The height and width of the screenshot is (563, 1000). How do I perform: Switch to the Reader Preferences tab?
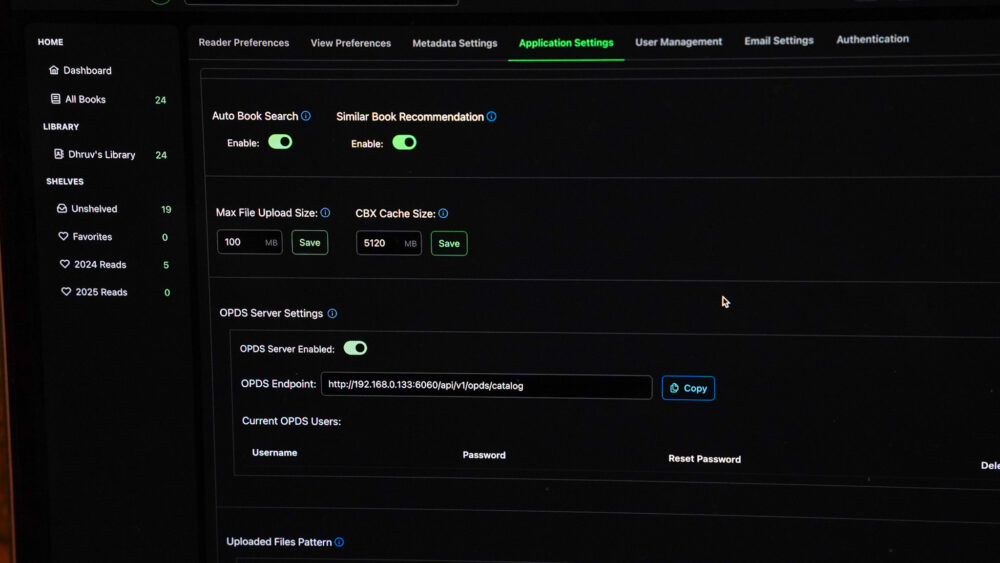[243, 43]
